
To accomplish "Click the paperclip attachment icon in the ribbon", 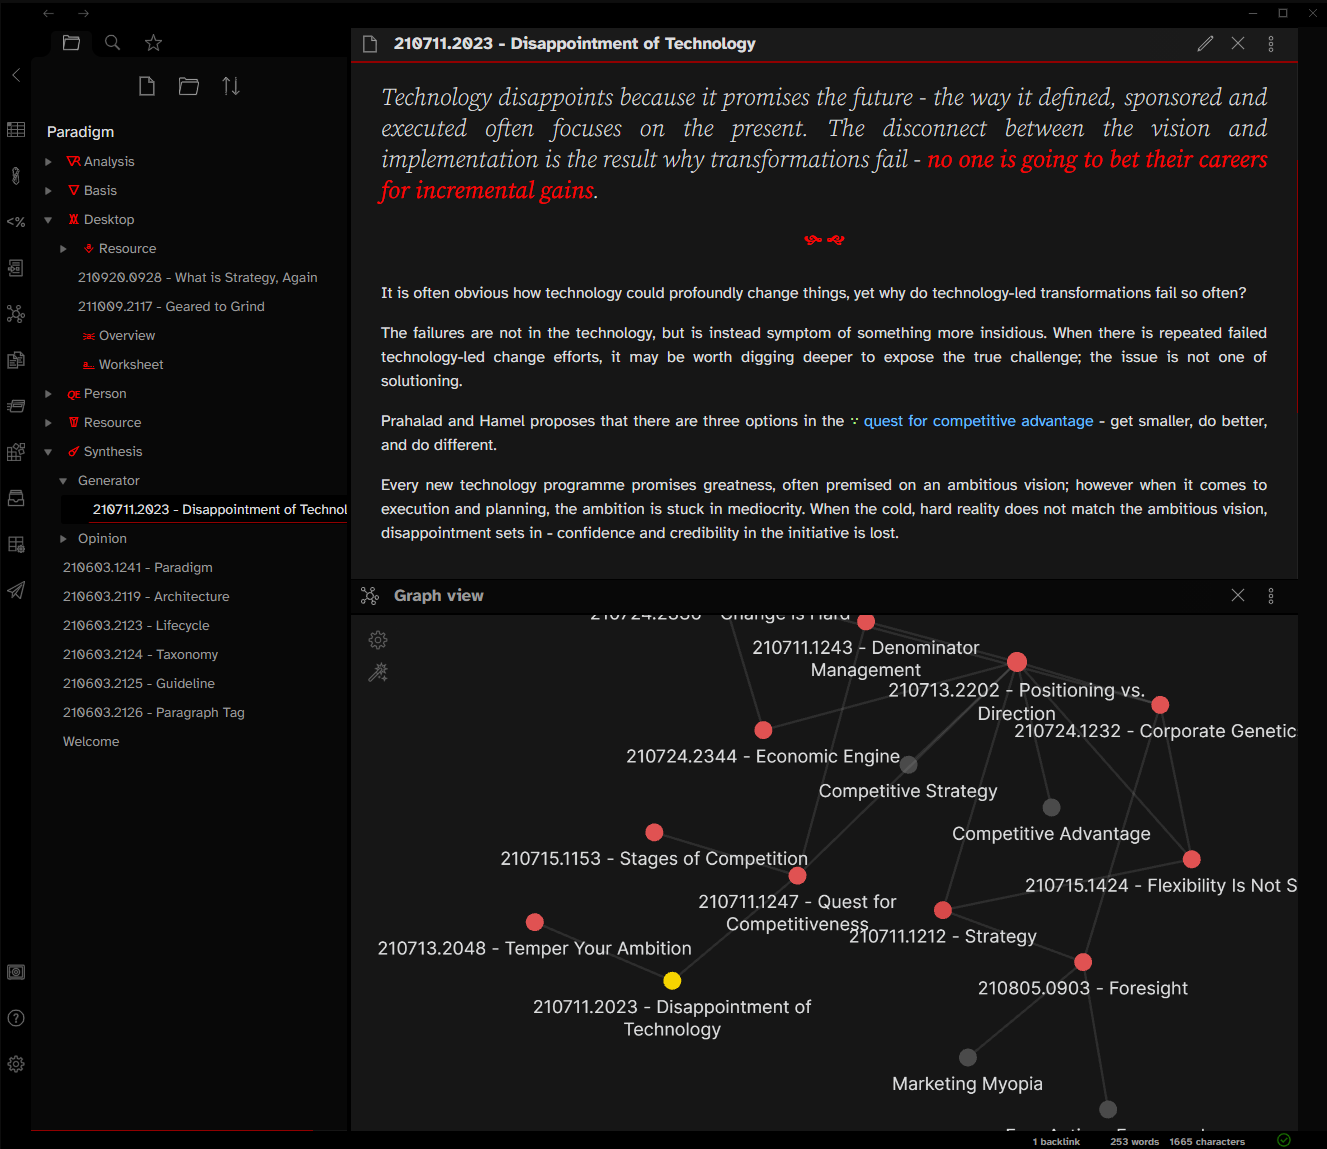I will 16,176.
